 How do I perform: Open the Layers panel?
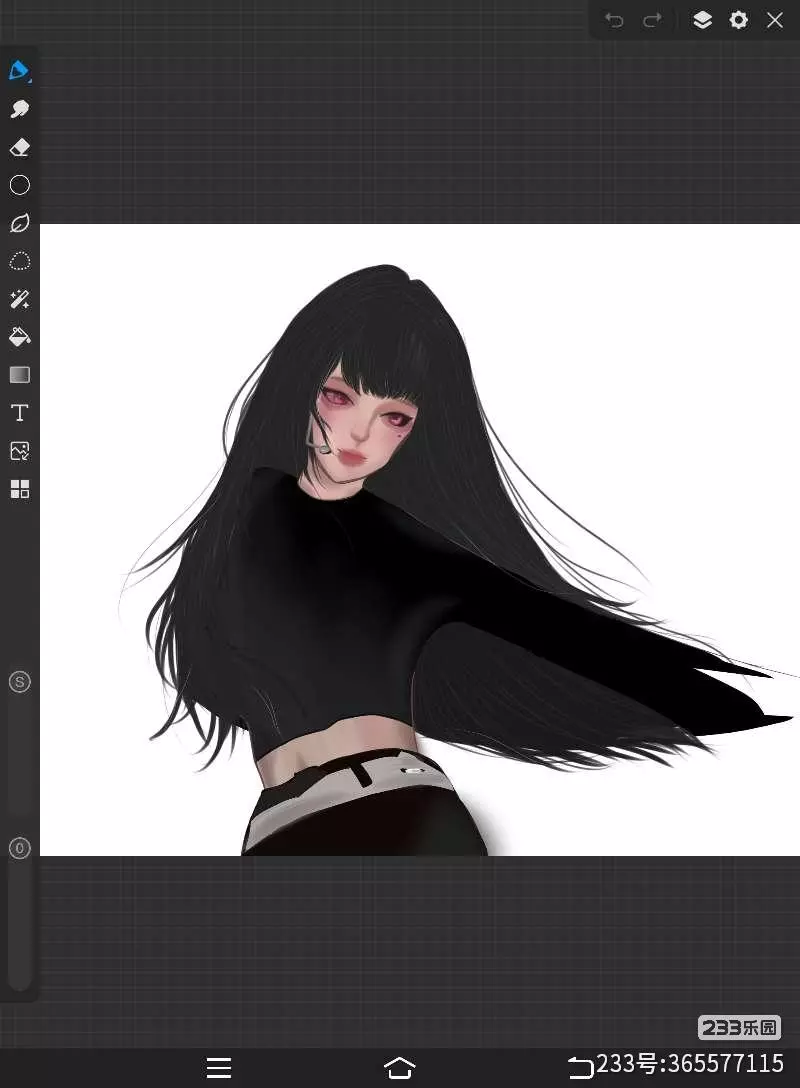click(x=702, y=20)
